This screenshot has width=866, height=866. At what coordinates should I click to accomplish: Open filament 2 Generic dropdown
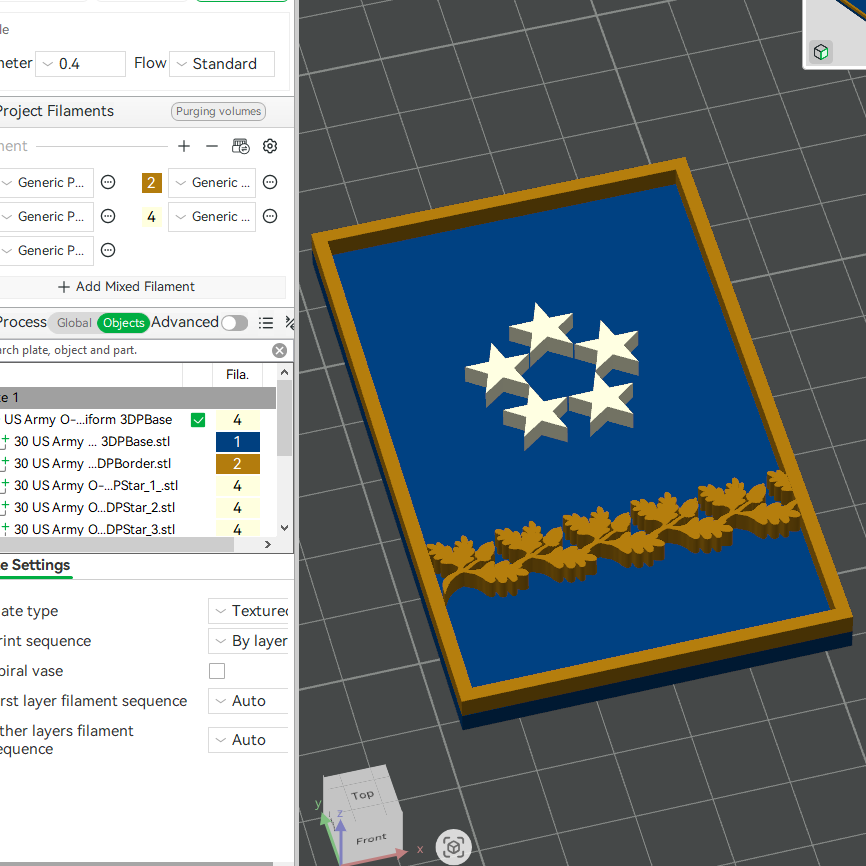pos(212,183)
